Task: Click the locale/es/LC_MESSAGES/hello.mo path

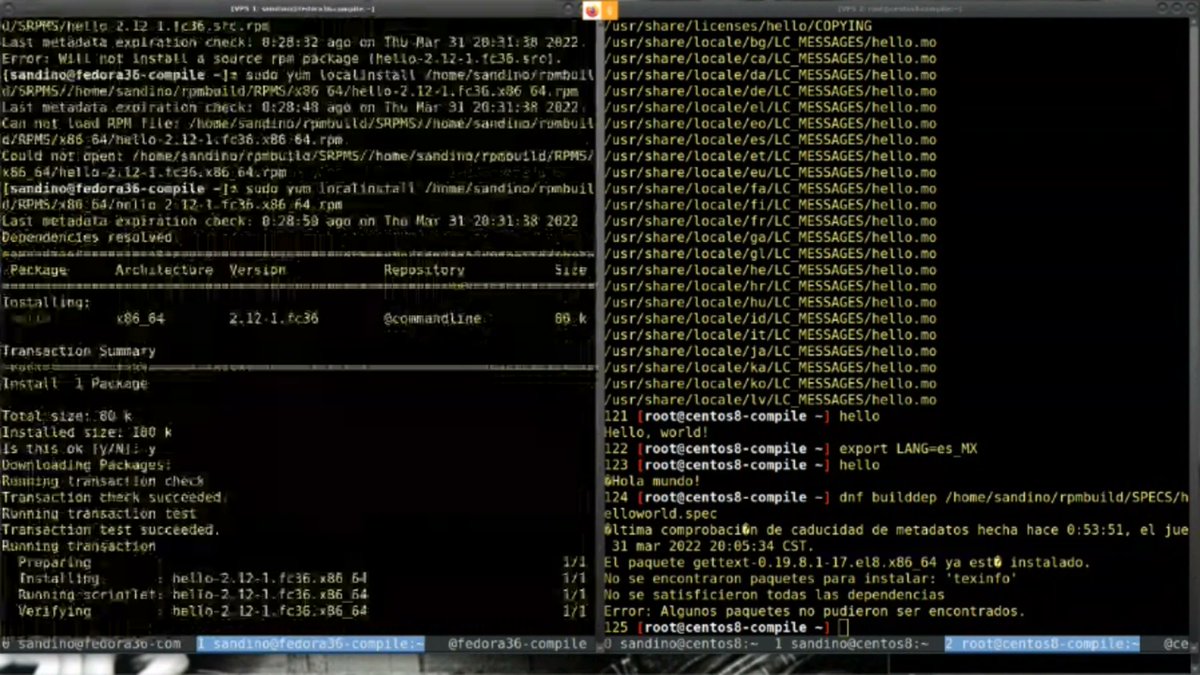Action: point(770,140)
